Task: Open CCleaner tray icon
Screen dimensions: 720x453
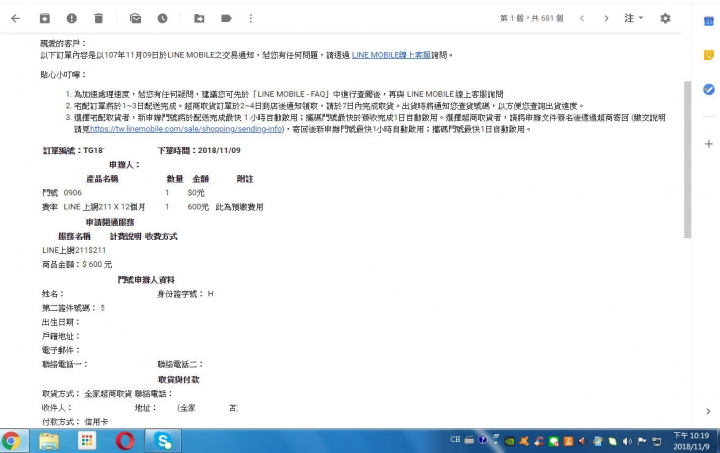Action: tap(539, 442)
